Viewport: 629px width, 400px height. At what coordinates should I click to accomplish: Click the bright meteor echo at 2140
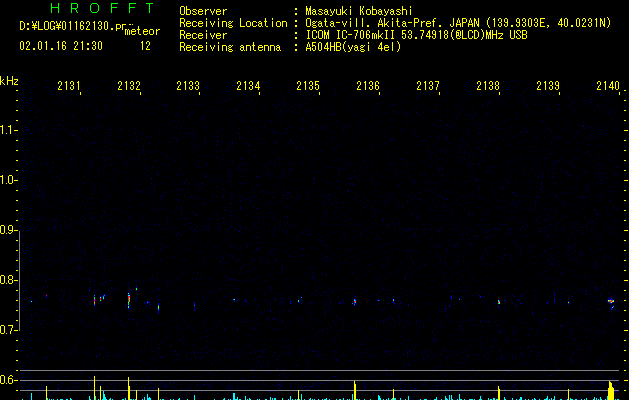click(x=611, y=302)
